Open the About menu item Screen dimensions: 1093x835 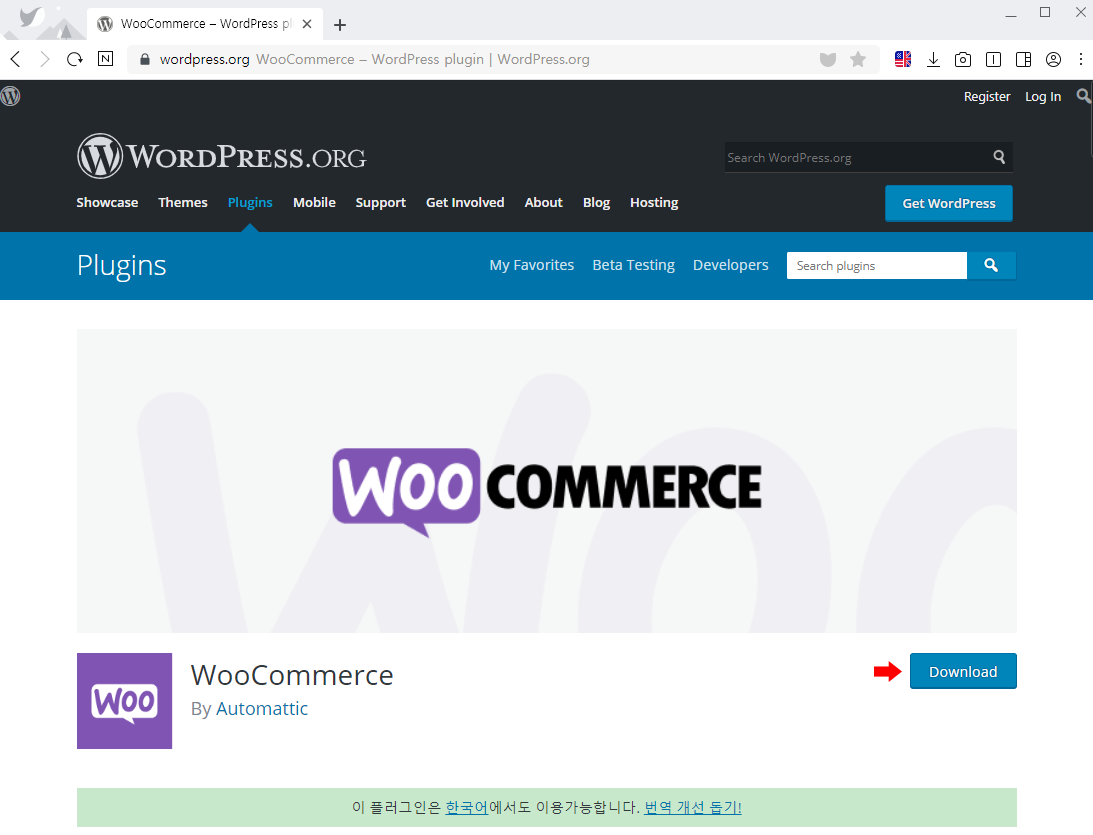click(543, 202)
